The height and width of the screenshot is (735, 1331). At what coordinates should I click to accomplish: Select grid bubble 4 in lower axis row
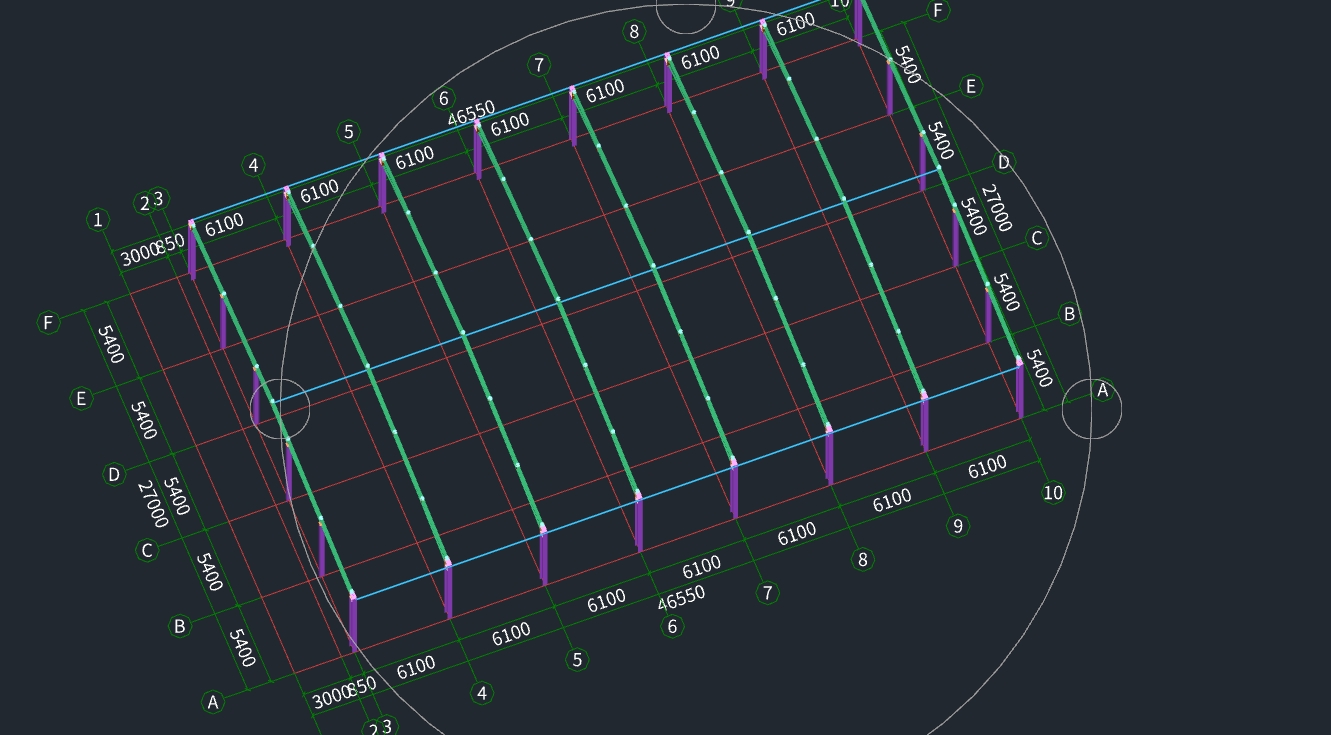[x=482, y=693]
